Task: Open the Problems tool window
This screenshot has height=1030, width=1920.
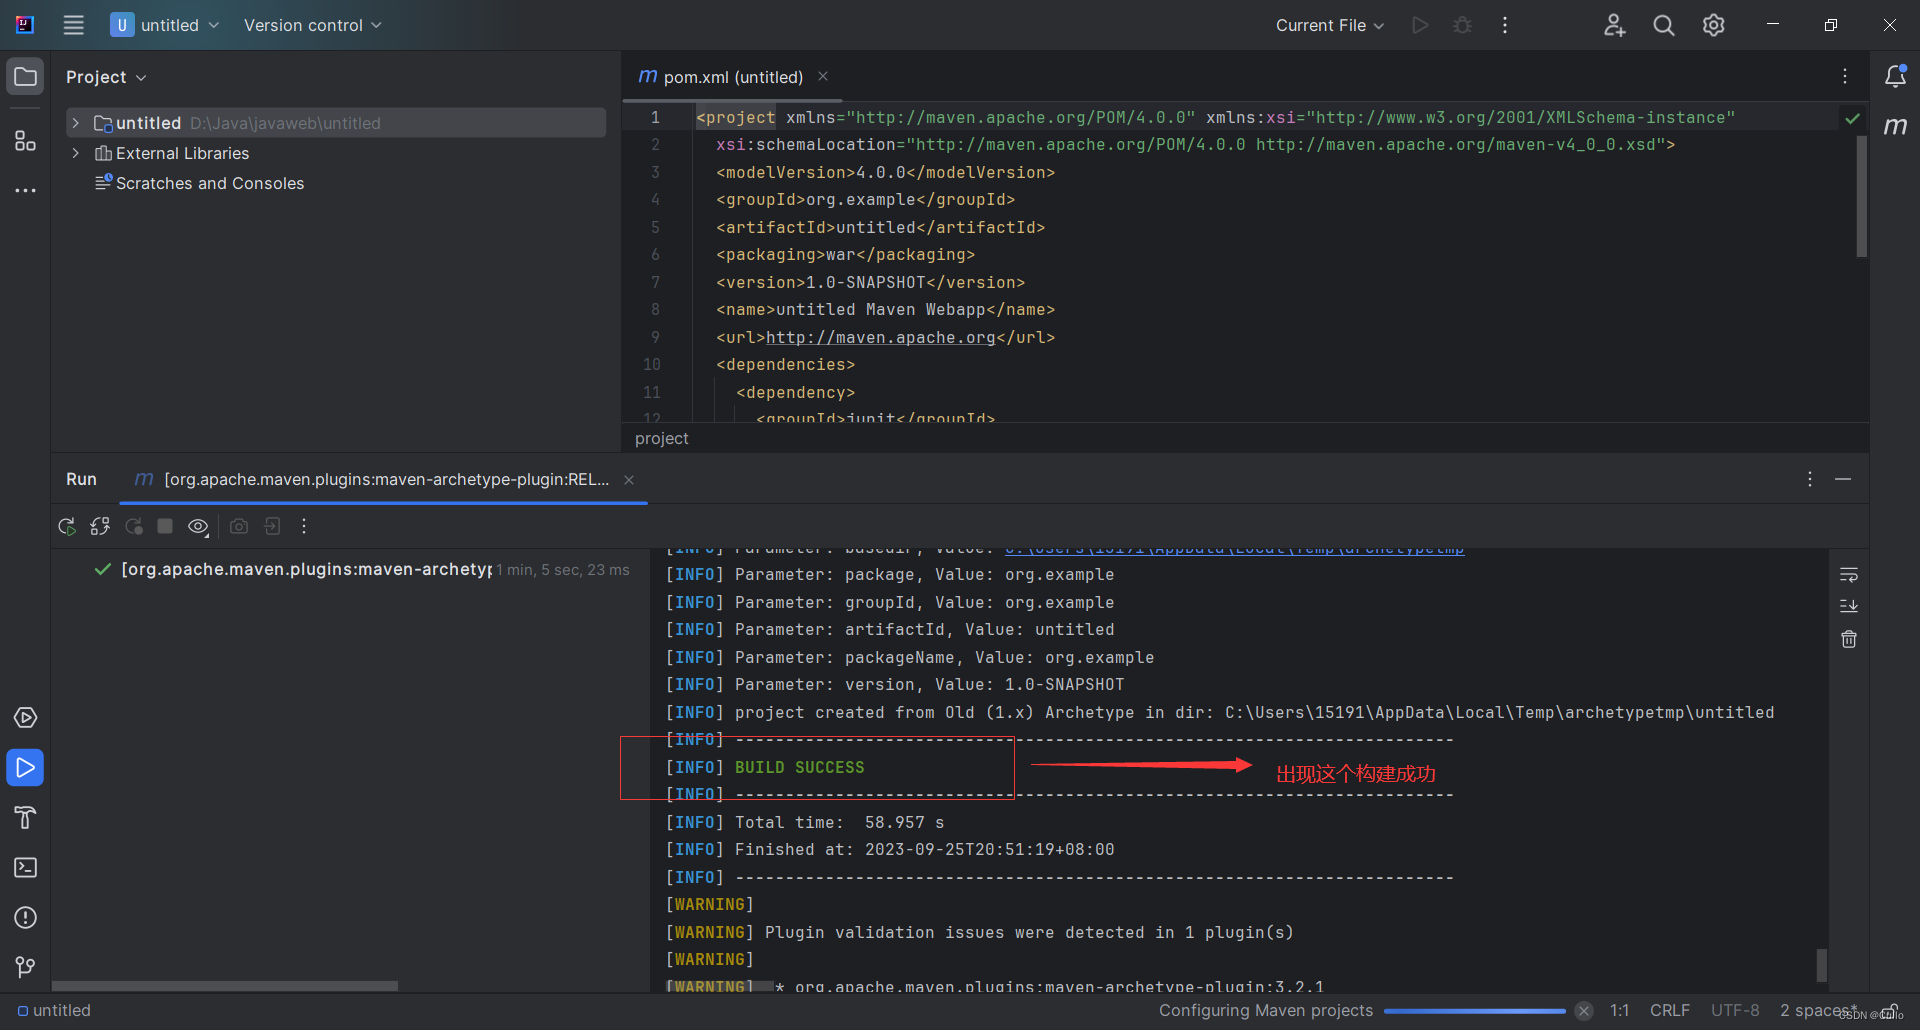Action: click(26, 918)
